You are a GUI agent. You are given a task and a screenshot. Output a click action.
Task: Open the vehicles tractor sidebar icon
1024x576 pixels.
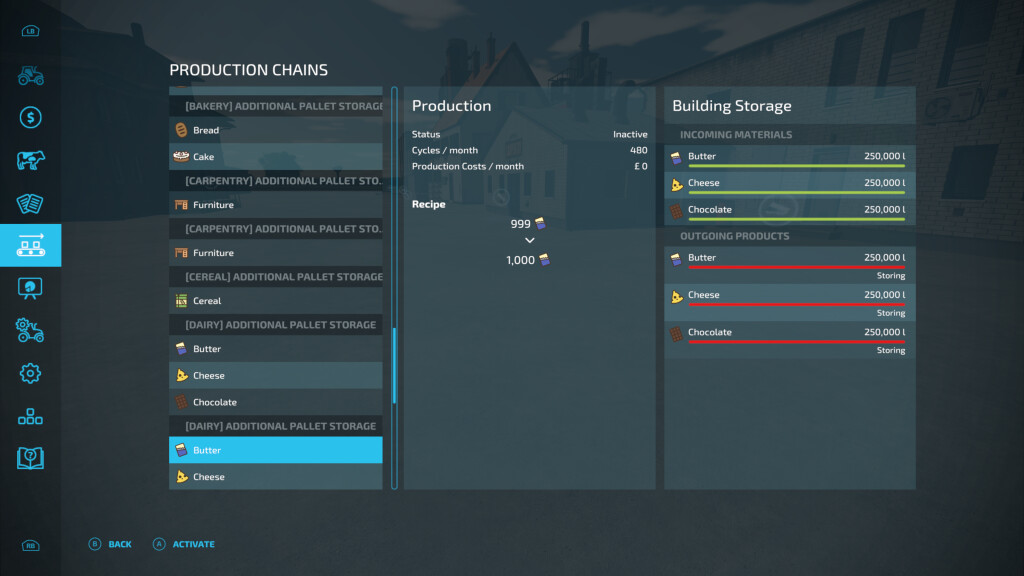(30, 76)
